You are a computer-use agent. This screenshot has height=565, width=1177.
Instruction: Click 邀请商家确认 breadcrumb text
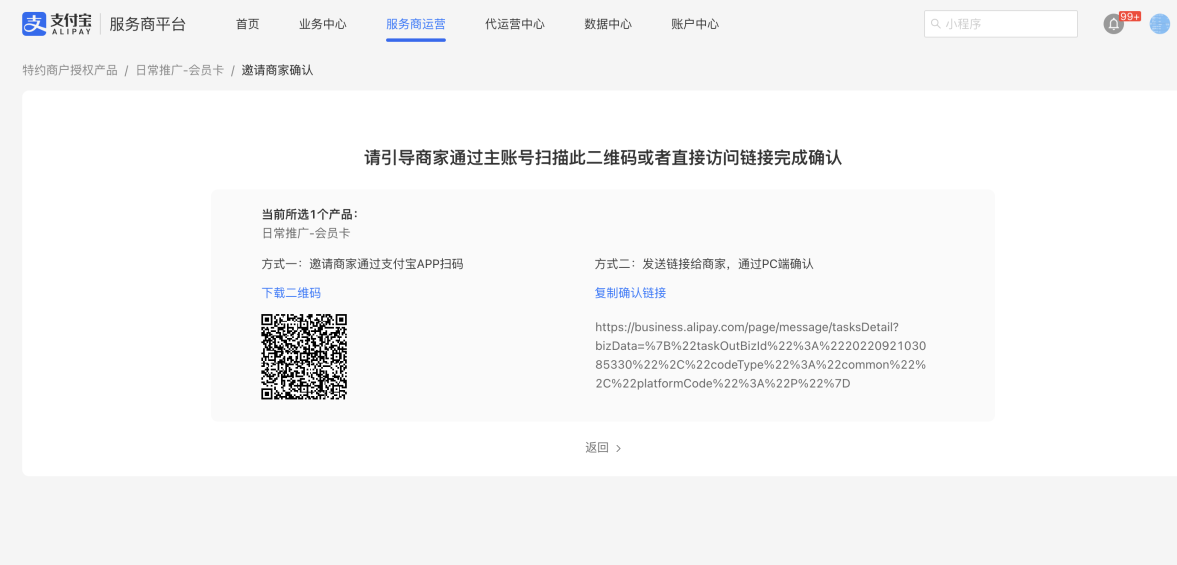point(277,71)
